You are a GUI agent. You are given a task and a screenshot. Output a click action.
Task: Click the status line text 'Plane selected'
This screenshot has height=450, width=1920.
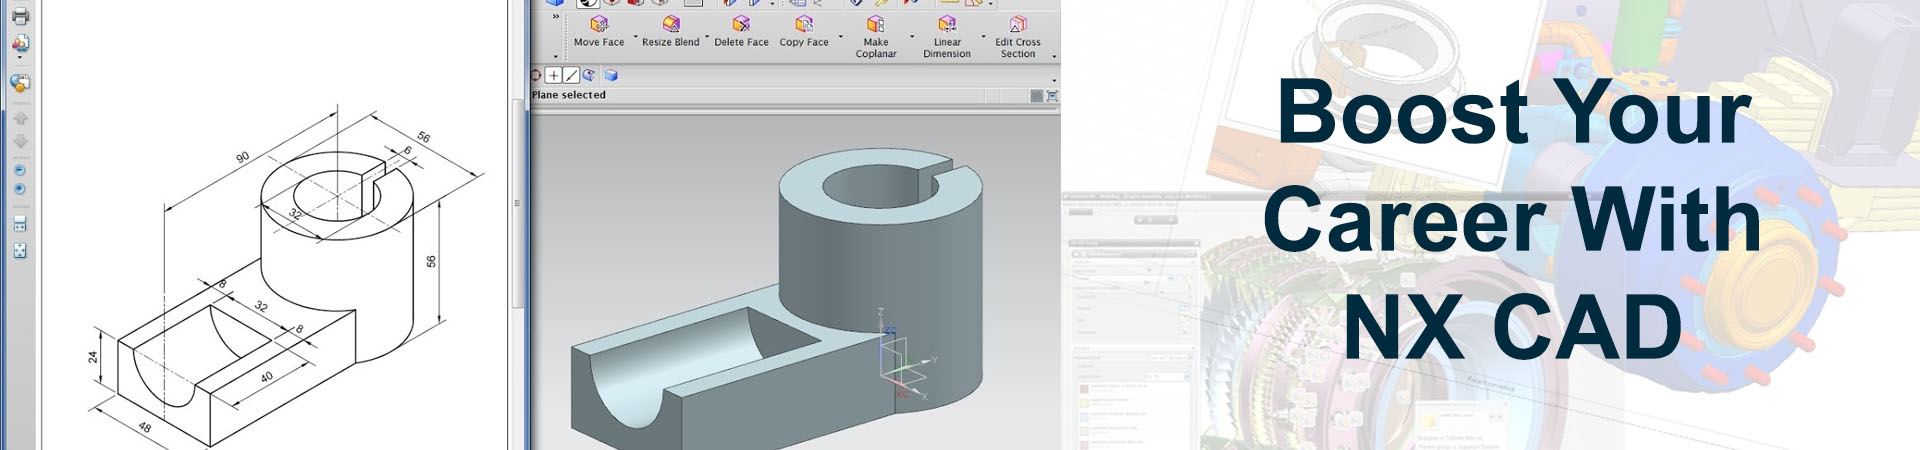click(569, 95)
